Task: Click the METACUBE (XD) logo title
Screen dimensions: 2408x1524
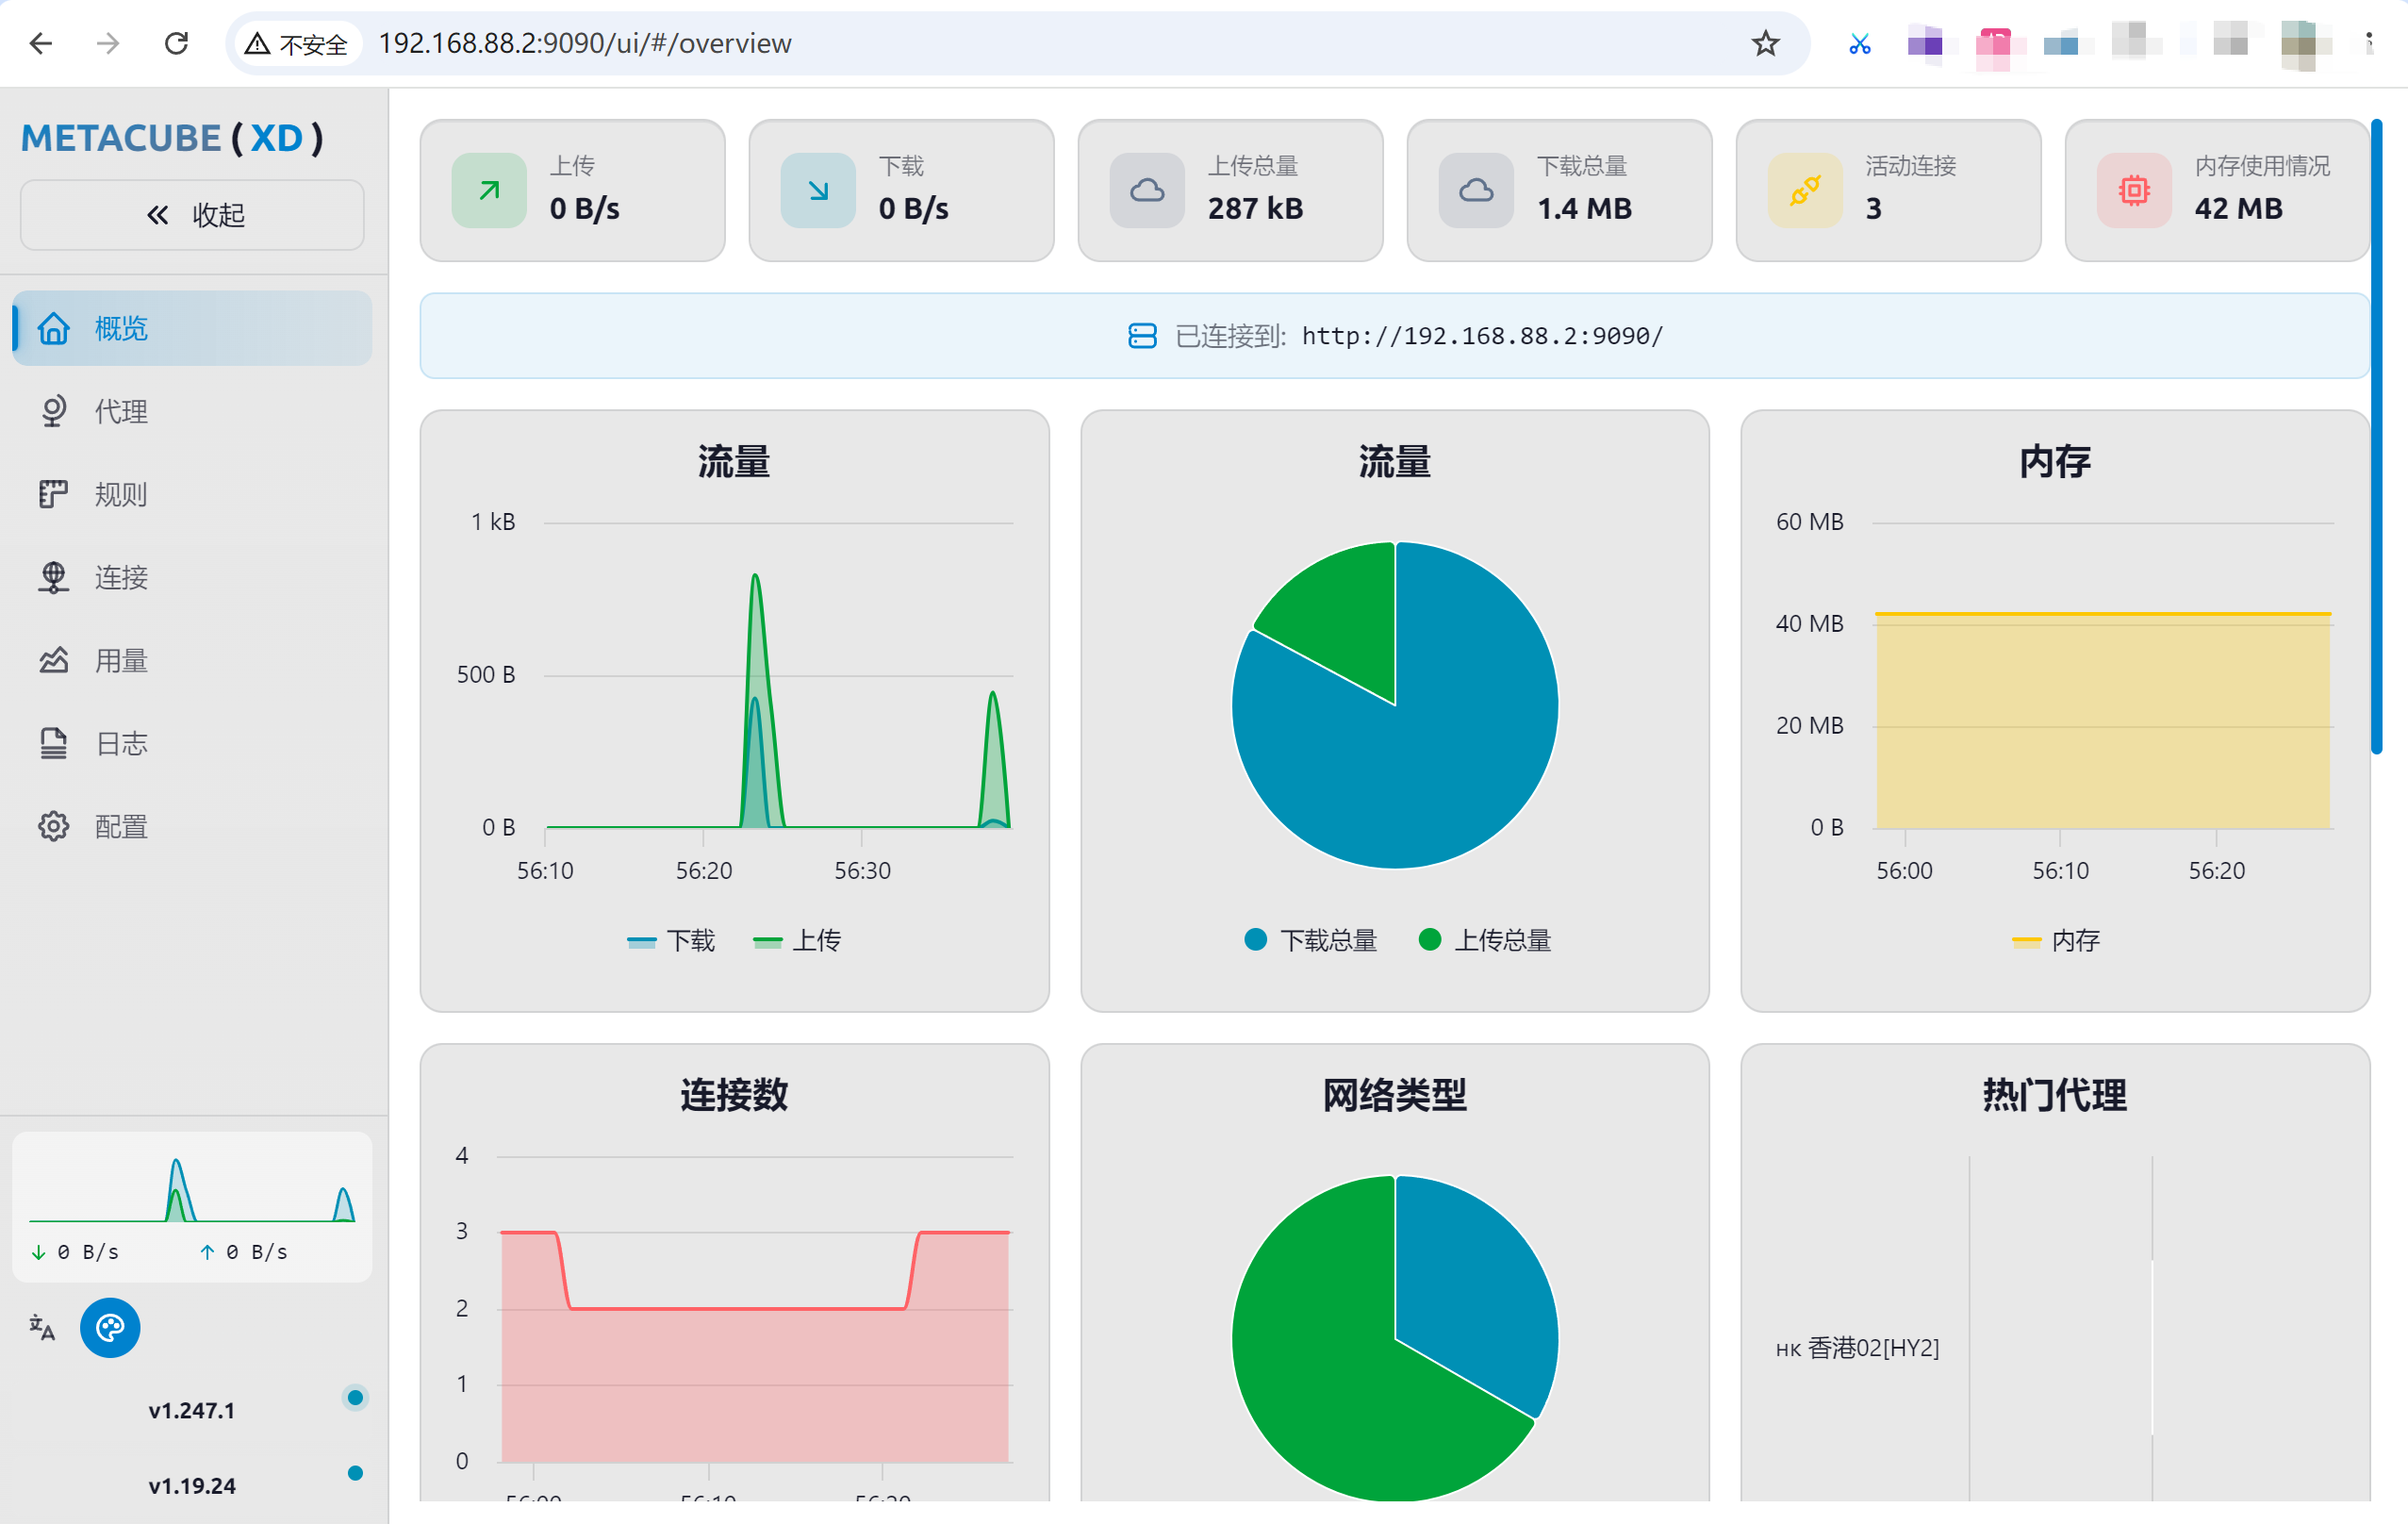Action: click(172, 138)
